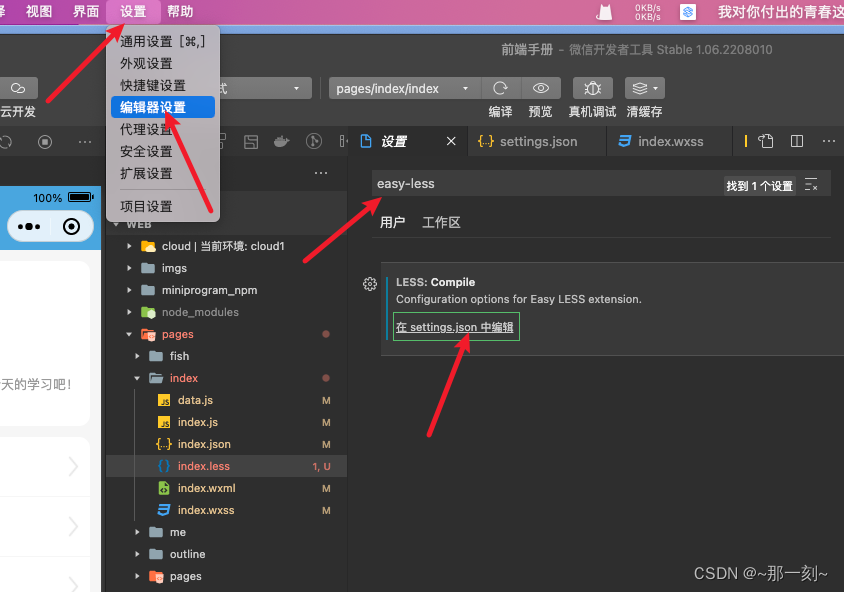This screenshot has width=844, height=592.
Task: Select 项目设置 menu entry
Action: (x=163, y=207)
